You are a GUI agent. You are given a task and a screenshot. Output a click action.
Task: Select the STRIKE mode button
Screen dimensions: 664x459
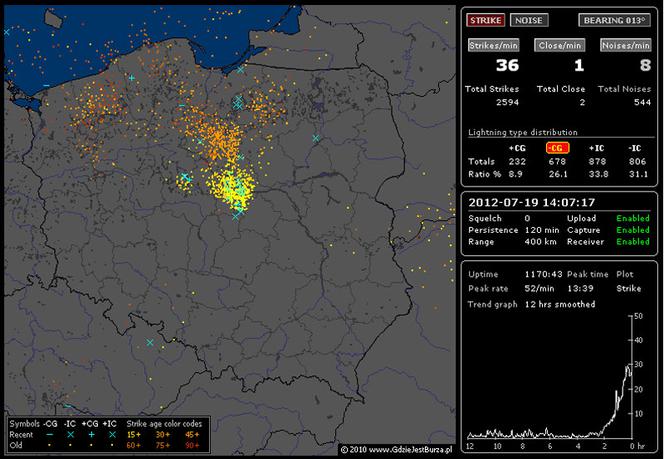click(485, 20)
